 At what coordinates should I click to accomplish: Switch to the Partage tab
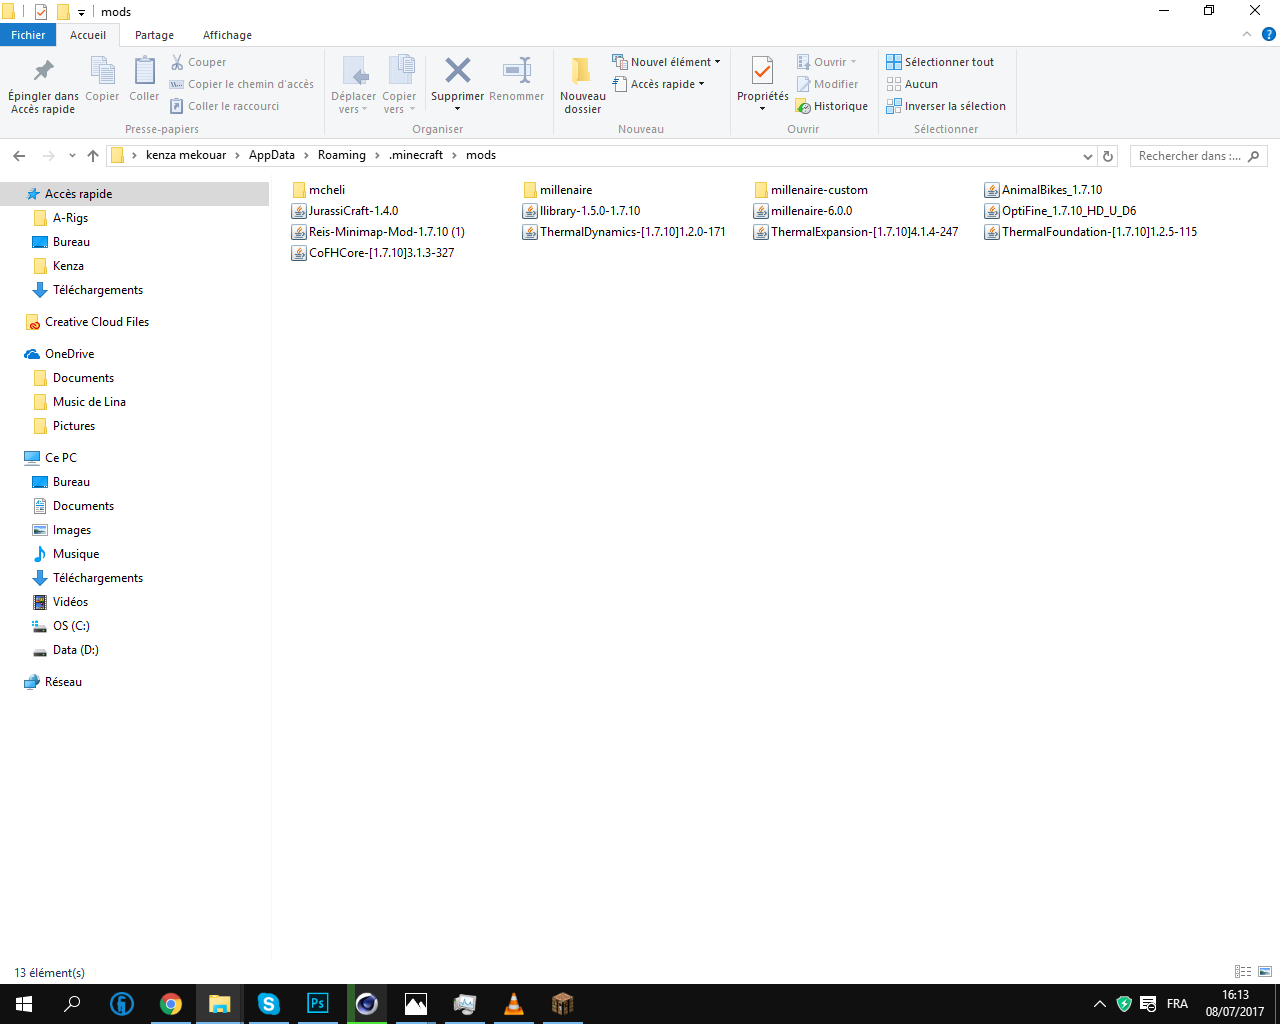pos(155,35)
